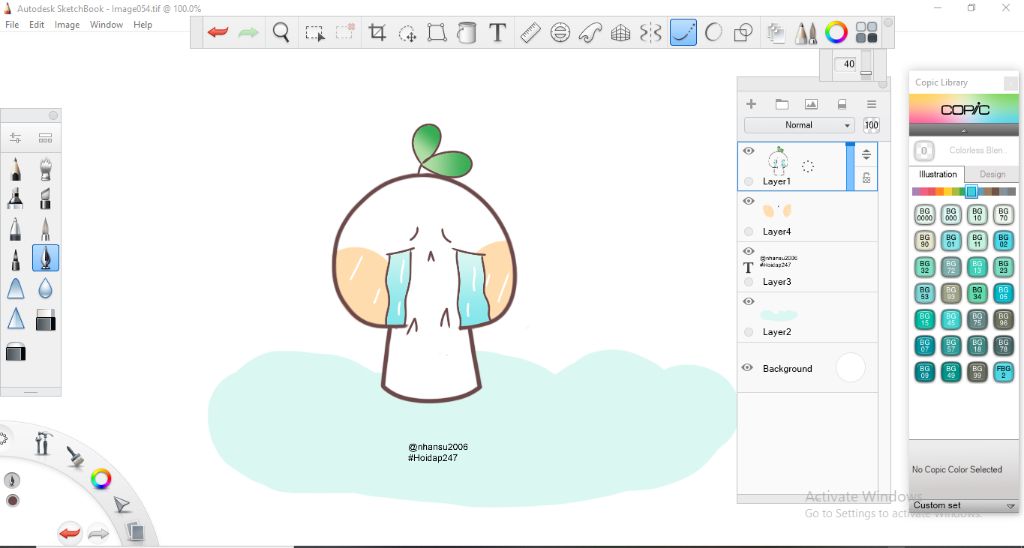Toggle visibility of the Background layer
The image size is (1024, 548).
747,368
